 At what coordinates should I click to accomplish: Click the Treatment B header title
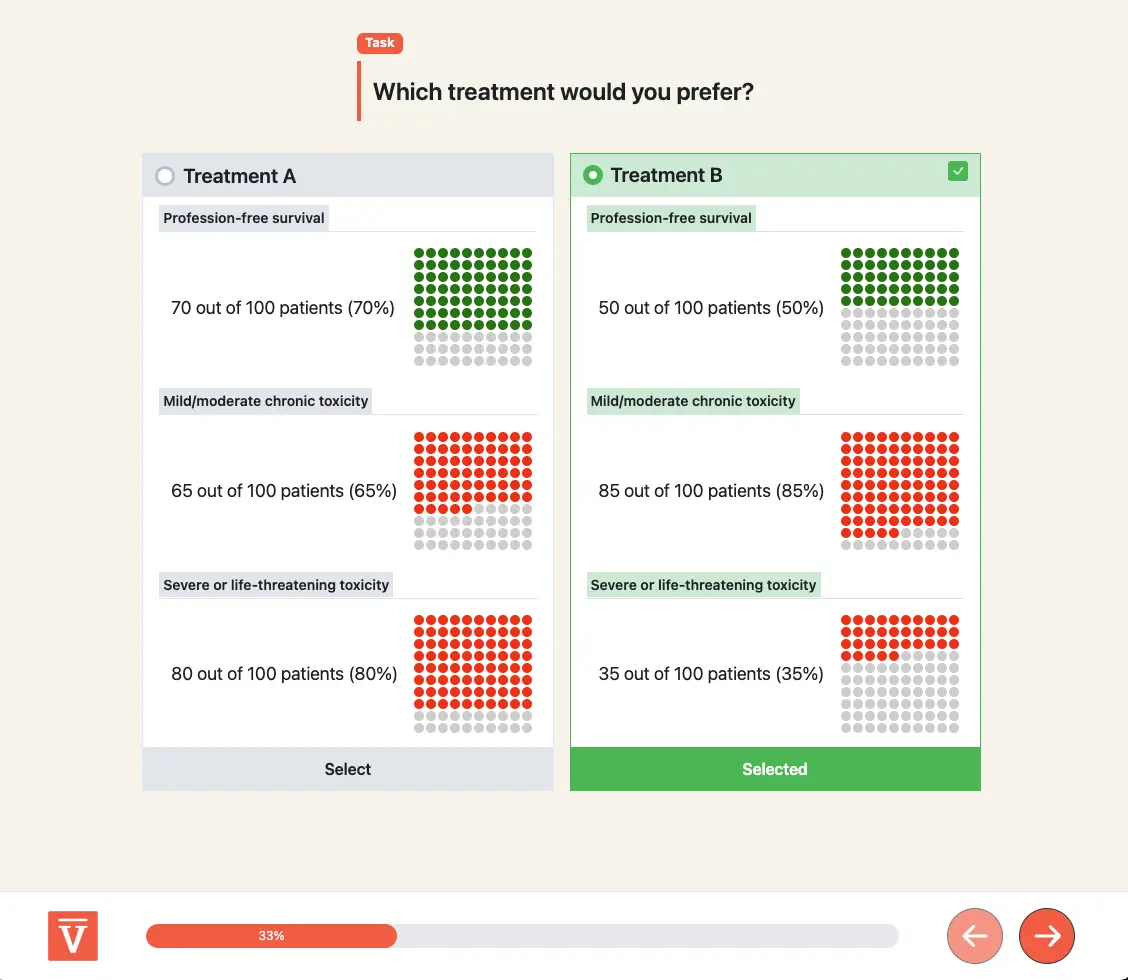coord(666,175)
